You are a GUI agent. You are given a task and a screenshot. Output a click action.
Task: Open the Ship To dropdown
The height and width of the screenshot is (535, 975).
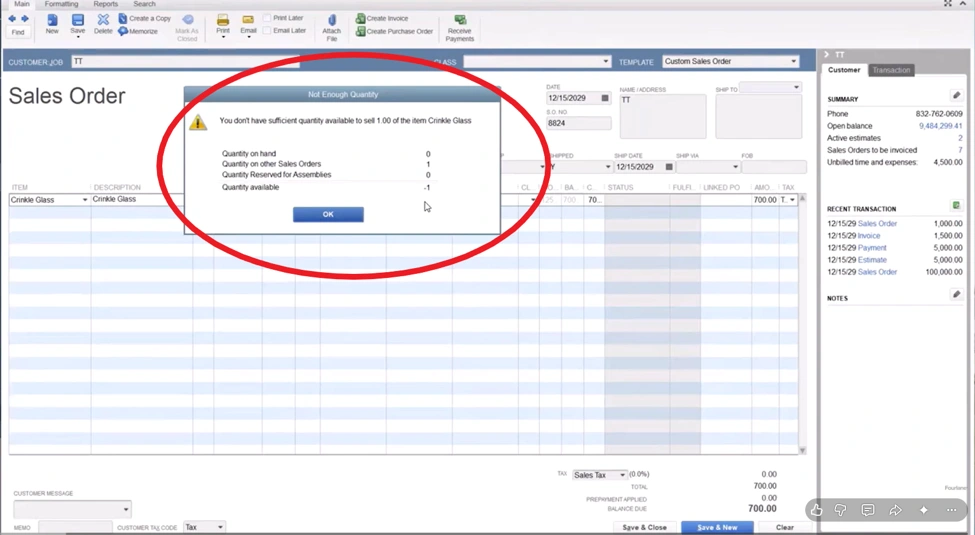(796, 88)
